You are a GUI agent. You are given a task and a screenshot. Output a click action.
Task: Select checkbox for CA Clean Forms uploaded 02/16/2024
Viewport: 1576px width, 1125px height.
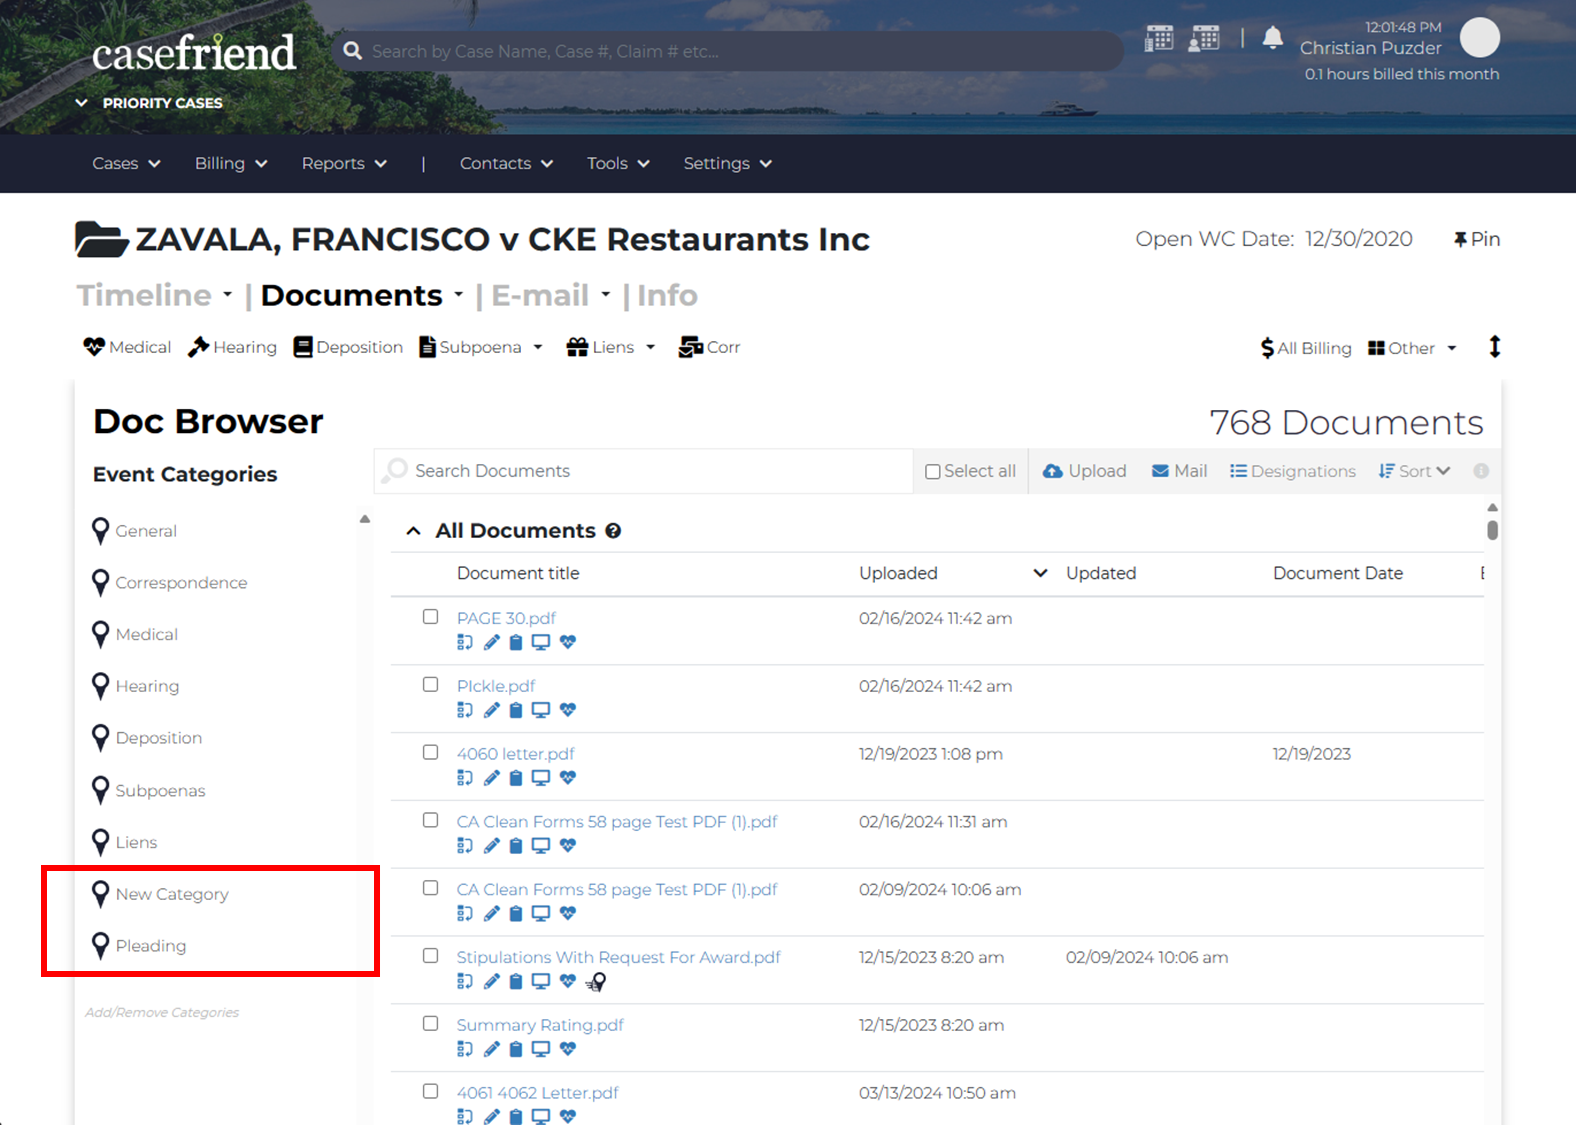pos(430,820)
